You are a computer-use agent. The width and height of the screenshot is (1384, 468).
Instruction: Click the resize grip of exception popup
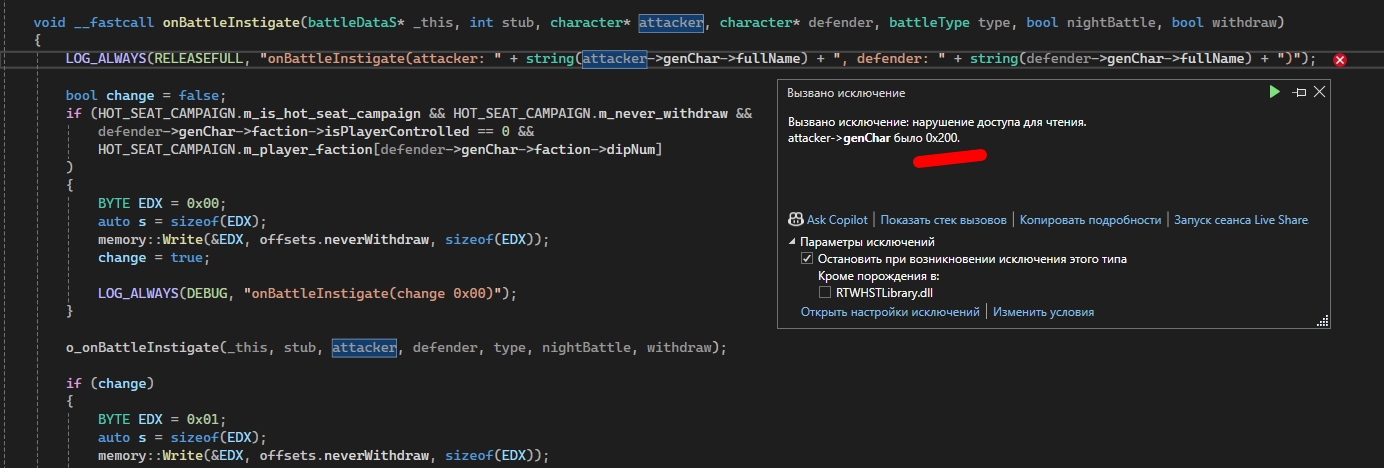coord(1324,321)
